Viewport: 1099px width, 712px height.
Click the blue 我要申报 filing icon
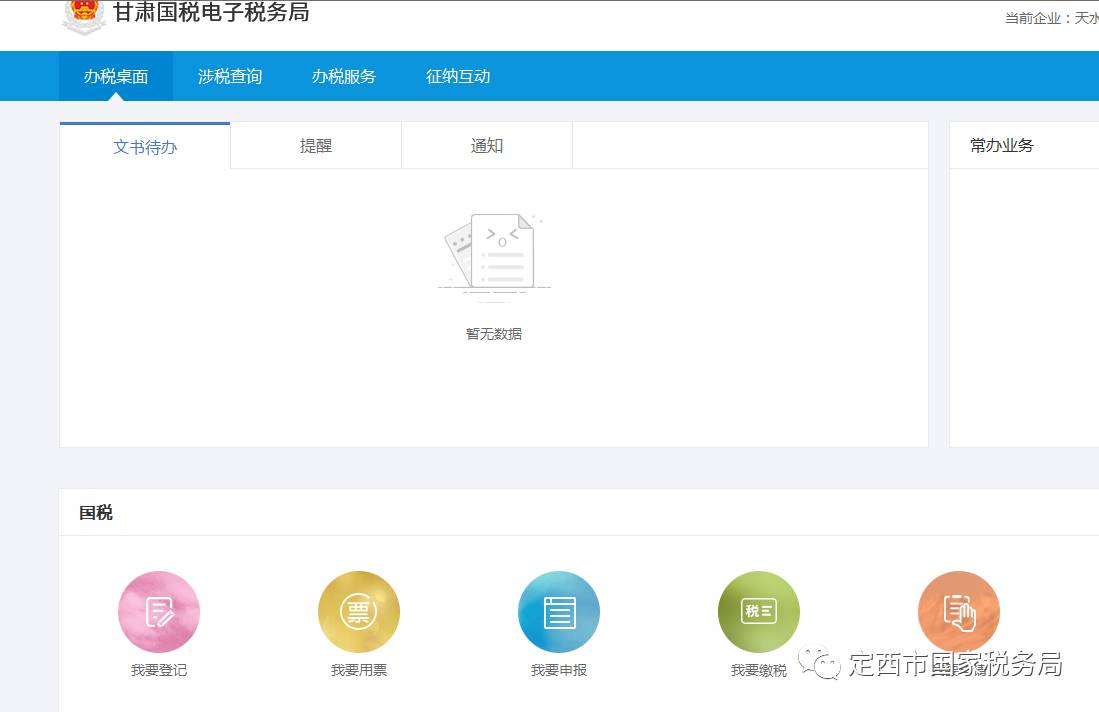click(x=558, y=611)
